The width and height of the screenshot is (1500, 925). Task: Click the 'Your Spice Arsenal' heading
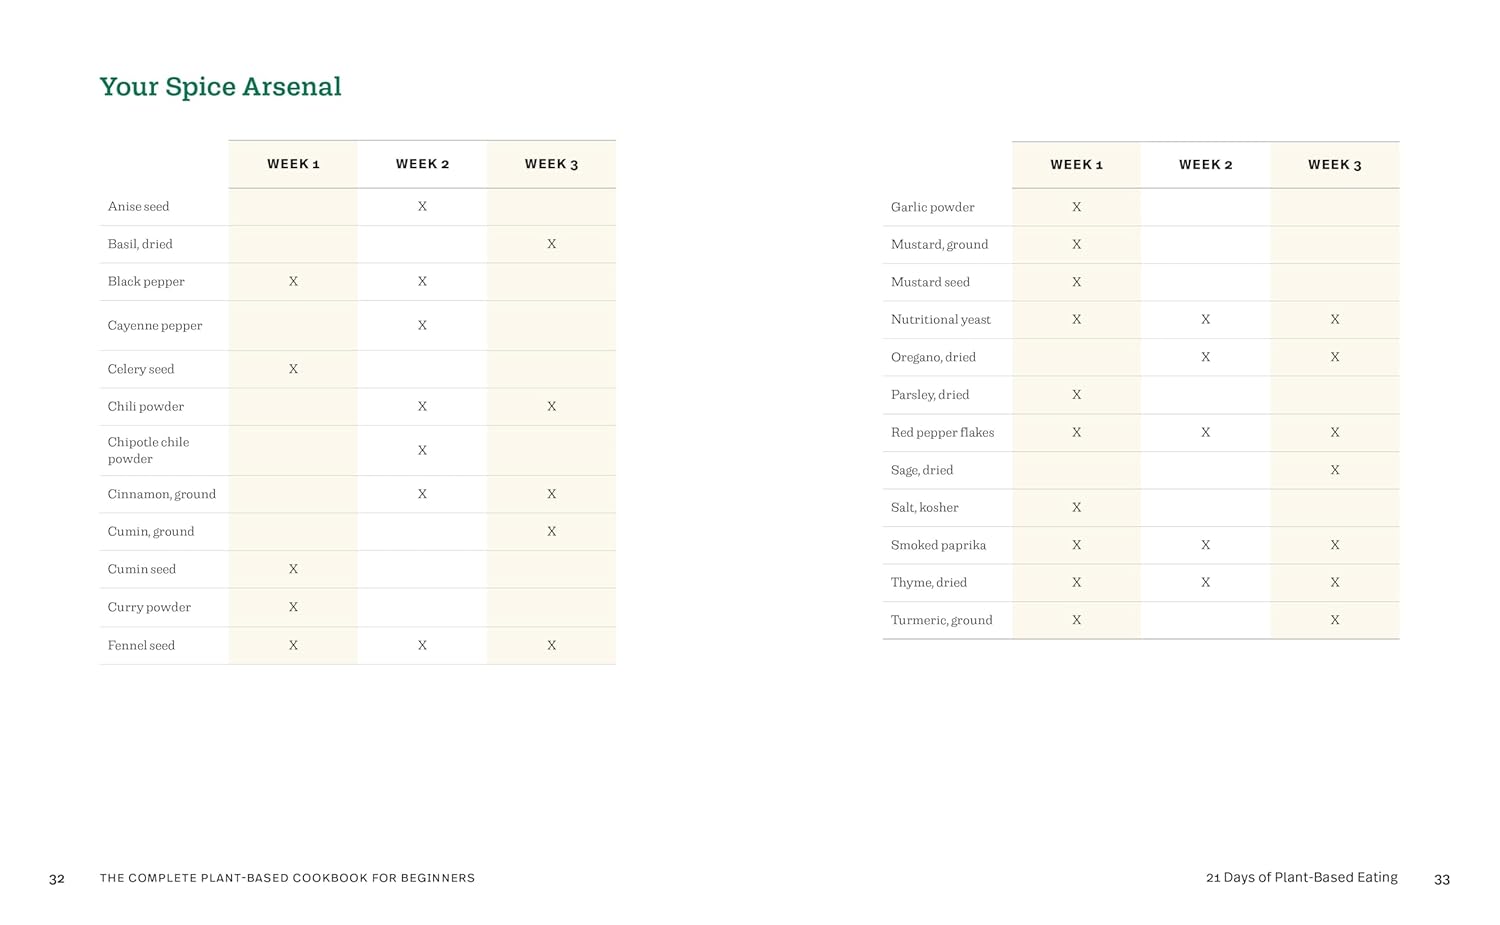220,87
